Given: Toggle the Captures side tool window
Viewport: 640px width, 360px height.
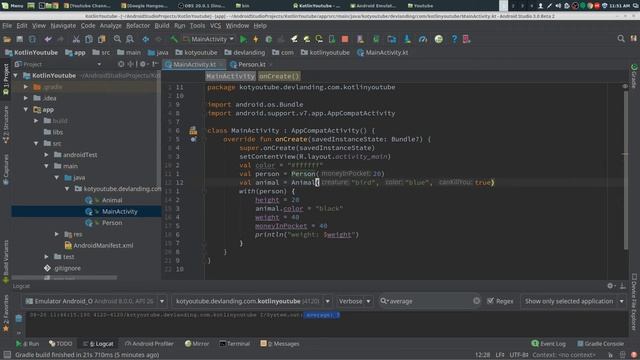Looking at the screenshot, I should click(x=6, y=169).
